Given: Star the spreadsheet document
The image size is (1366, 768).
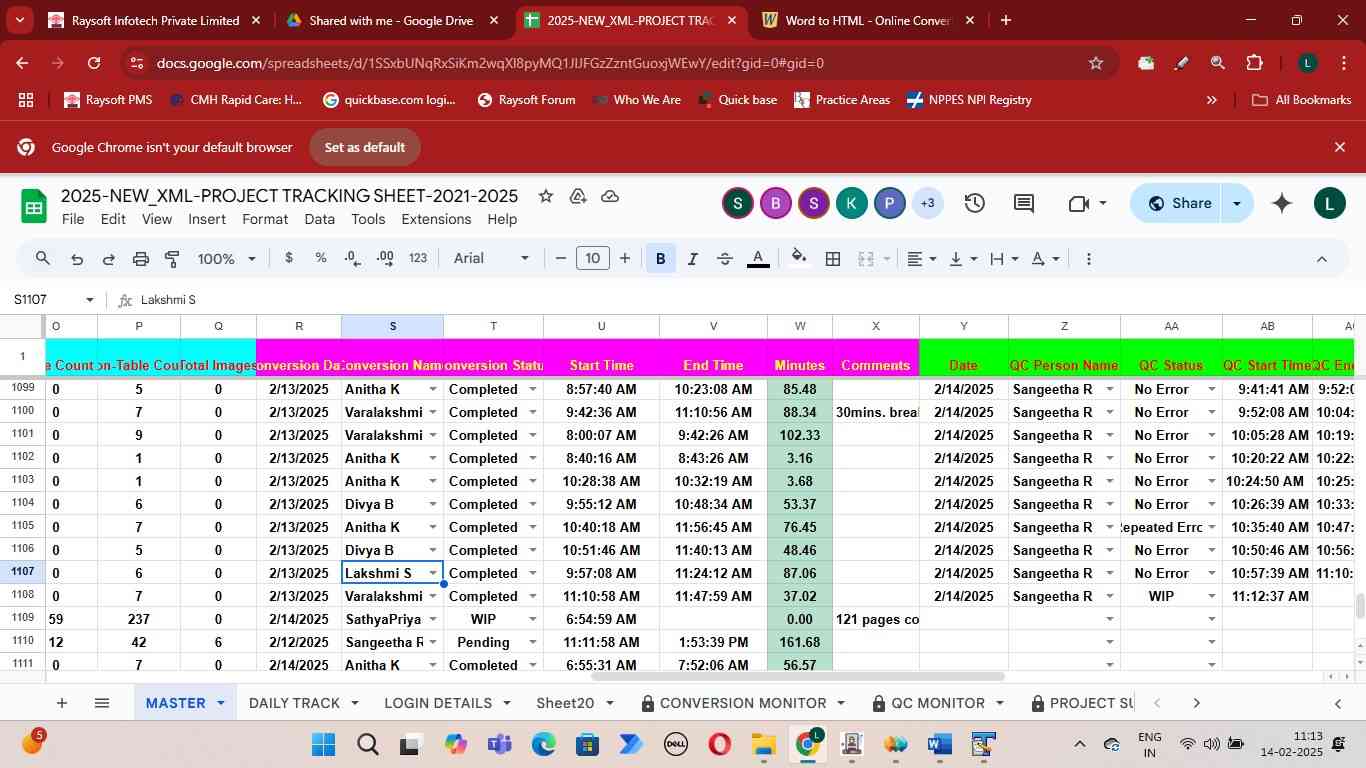Looking at the screenshot, I should coord(545,196).
